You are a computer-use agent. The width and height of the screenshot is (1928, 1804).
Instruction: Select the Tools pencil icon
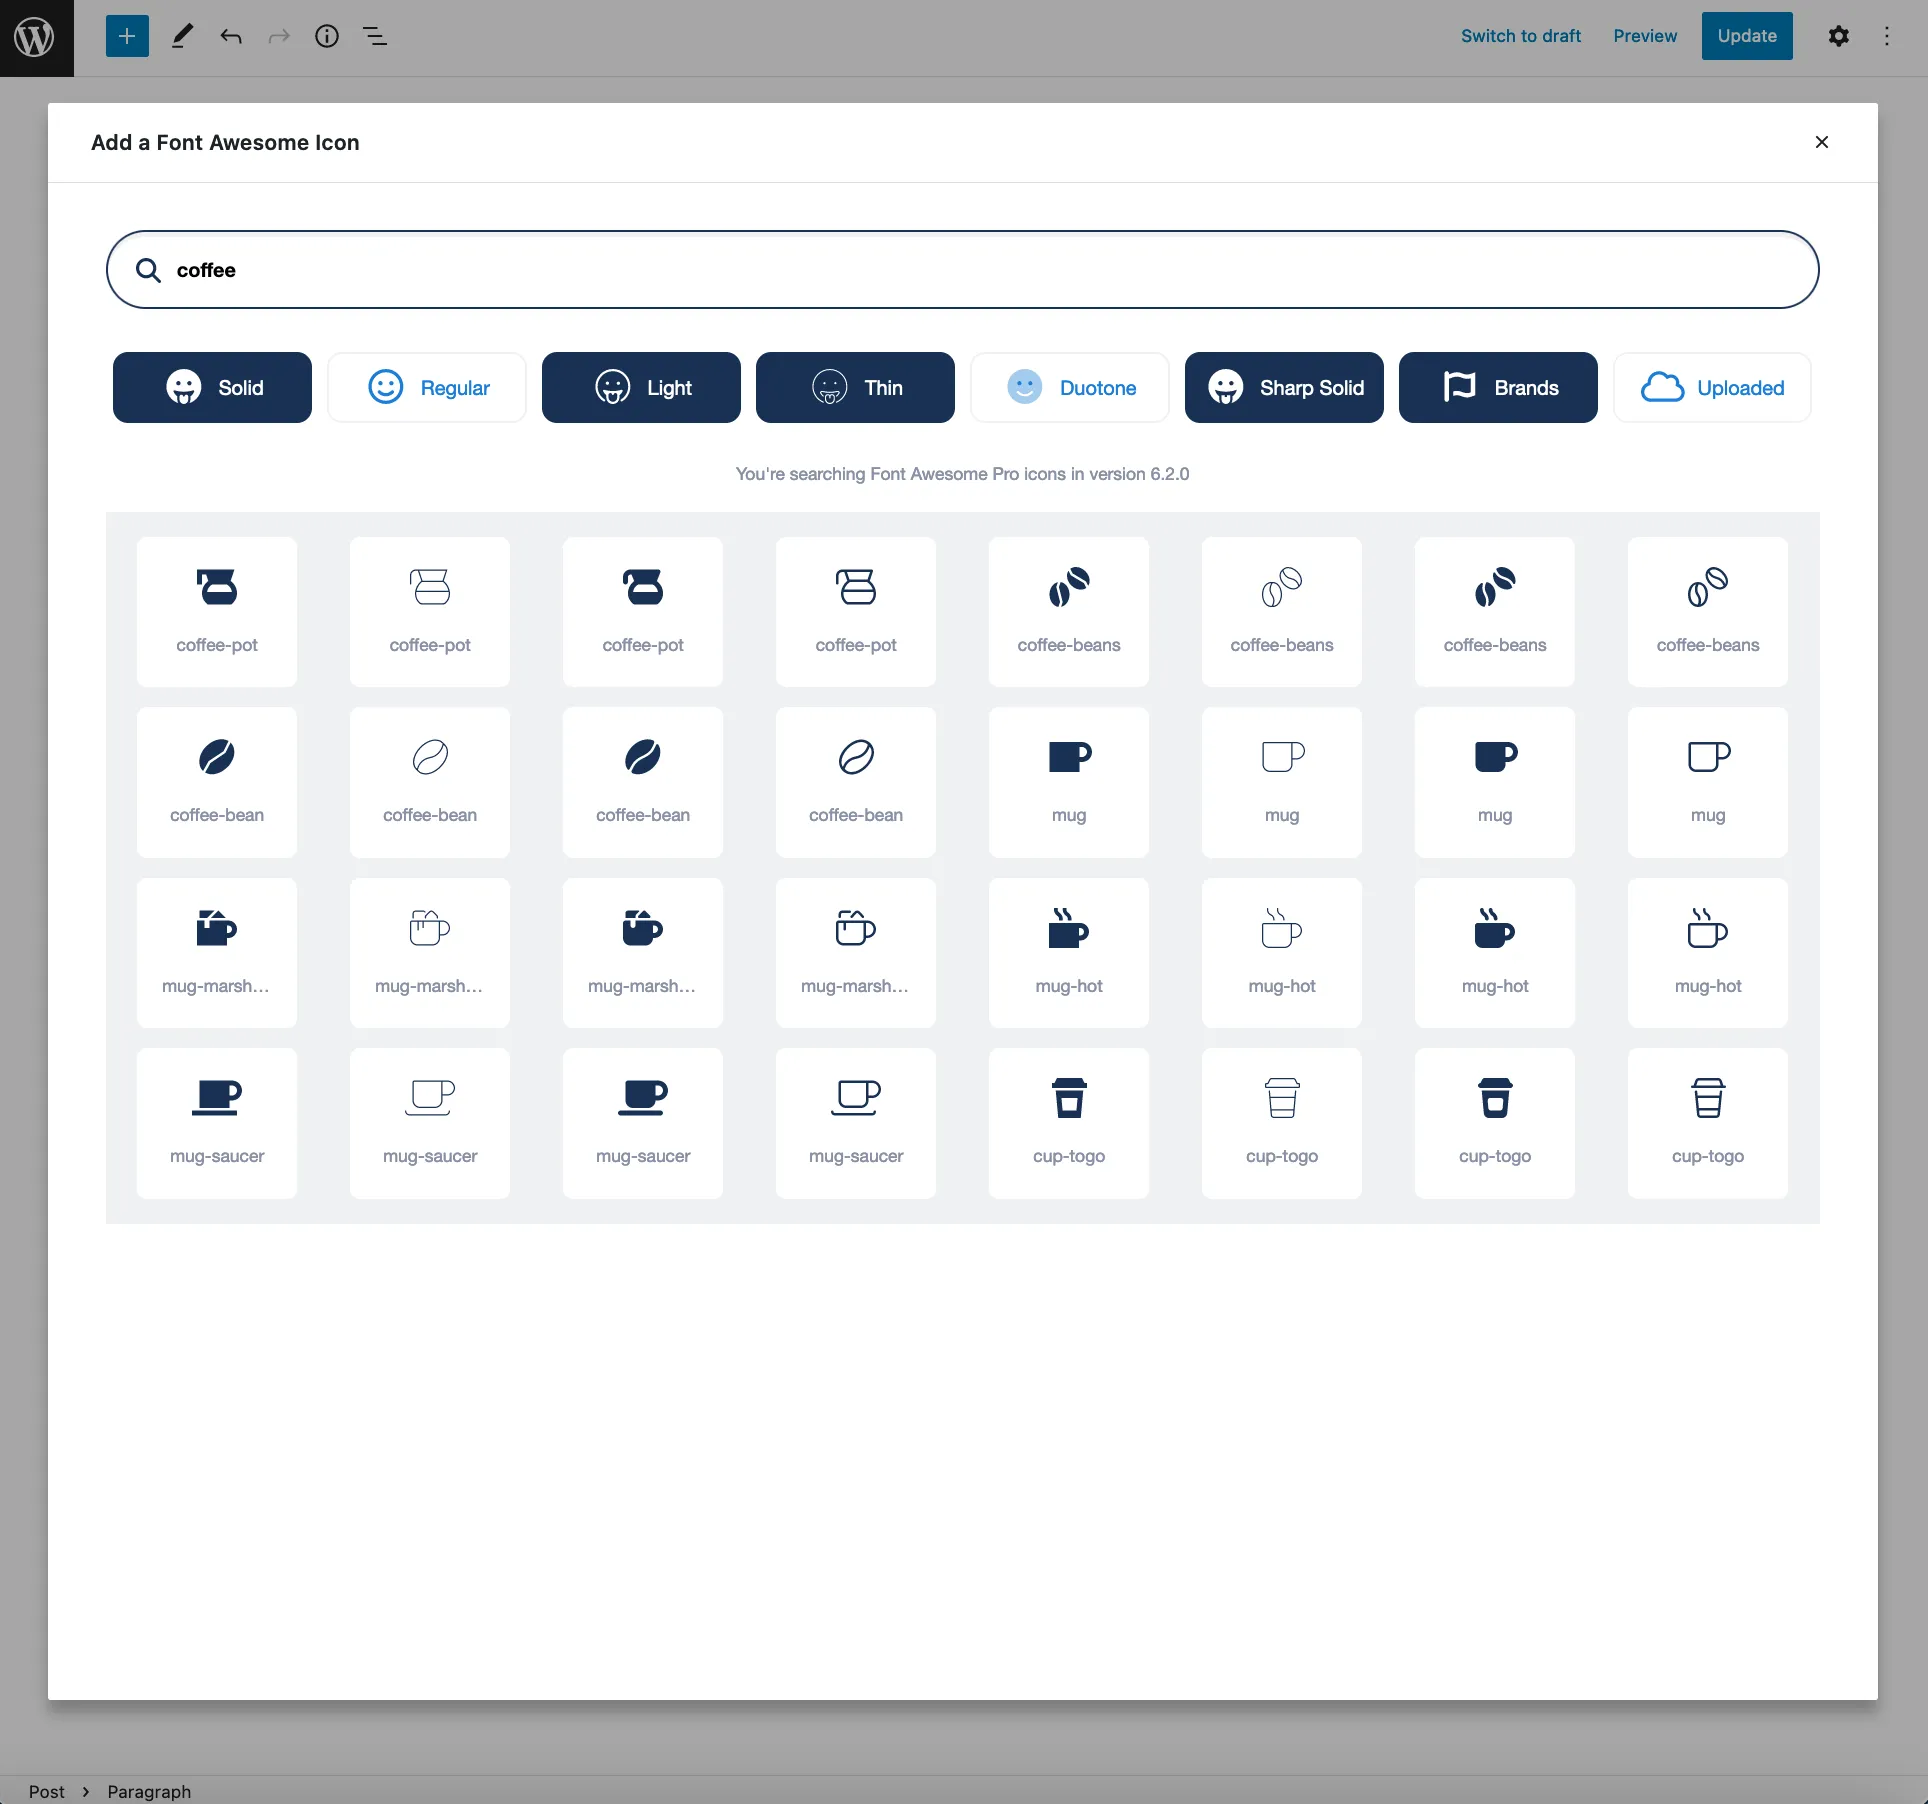(x=181, y=36)
